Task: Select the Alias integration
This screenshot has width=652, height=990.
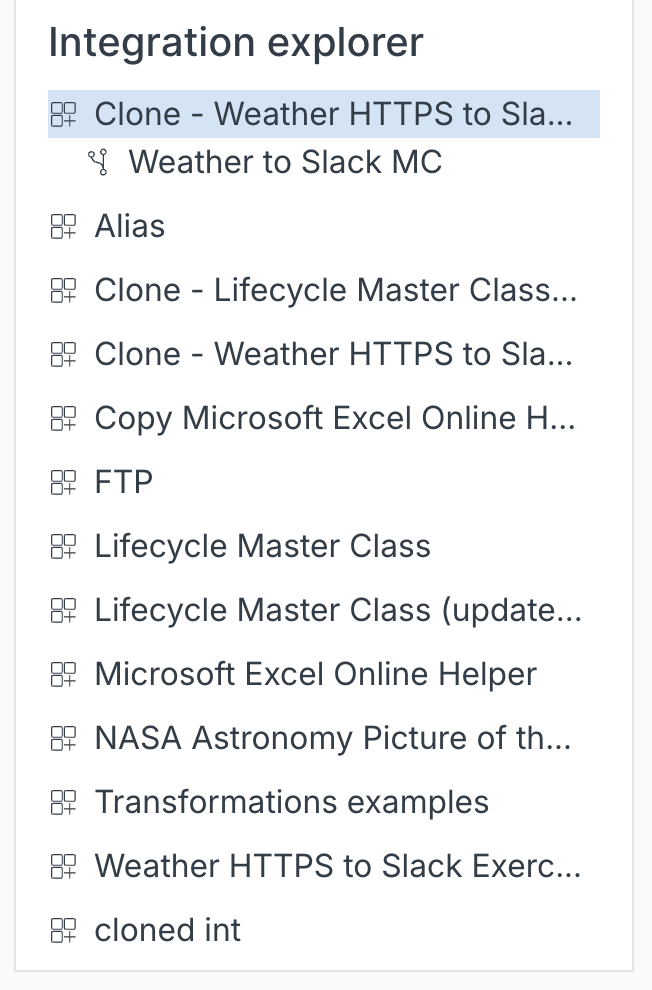Action: tap(130, 227)
